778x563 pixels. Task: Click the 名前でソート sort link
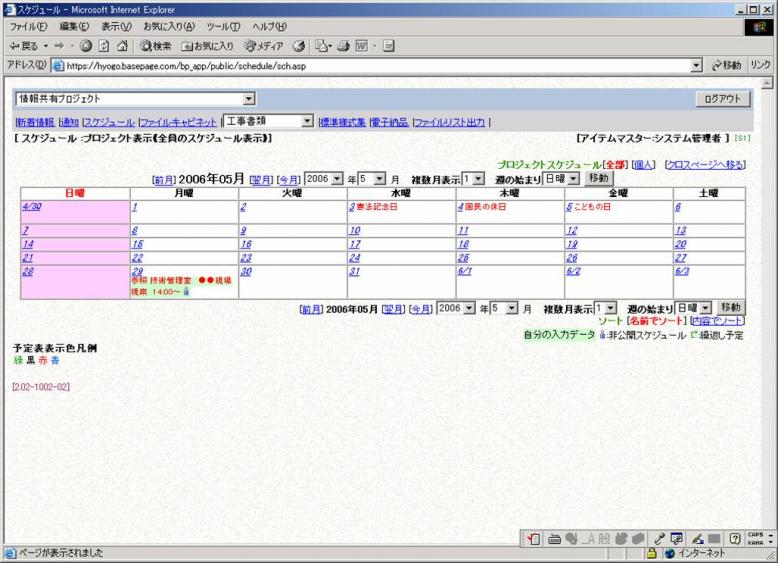(655, 321)
